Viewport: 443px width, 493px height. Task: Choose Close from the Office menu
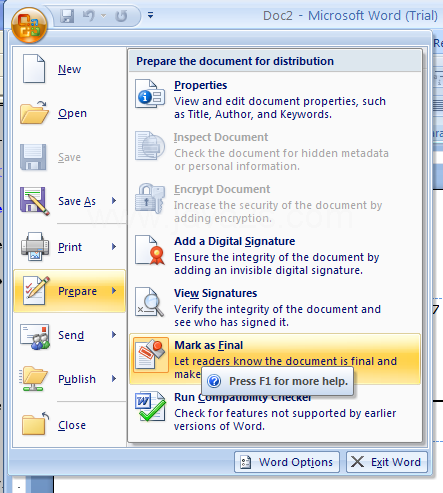(69, 425)
